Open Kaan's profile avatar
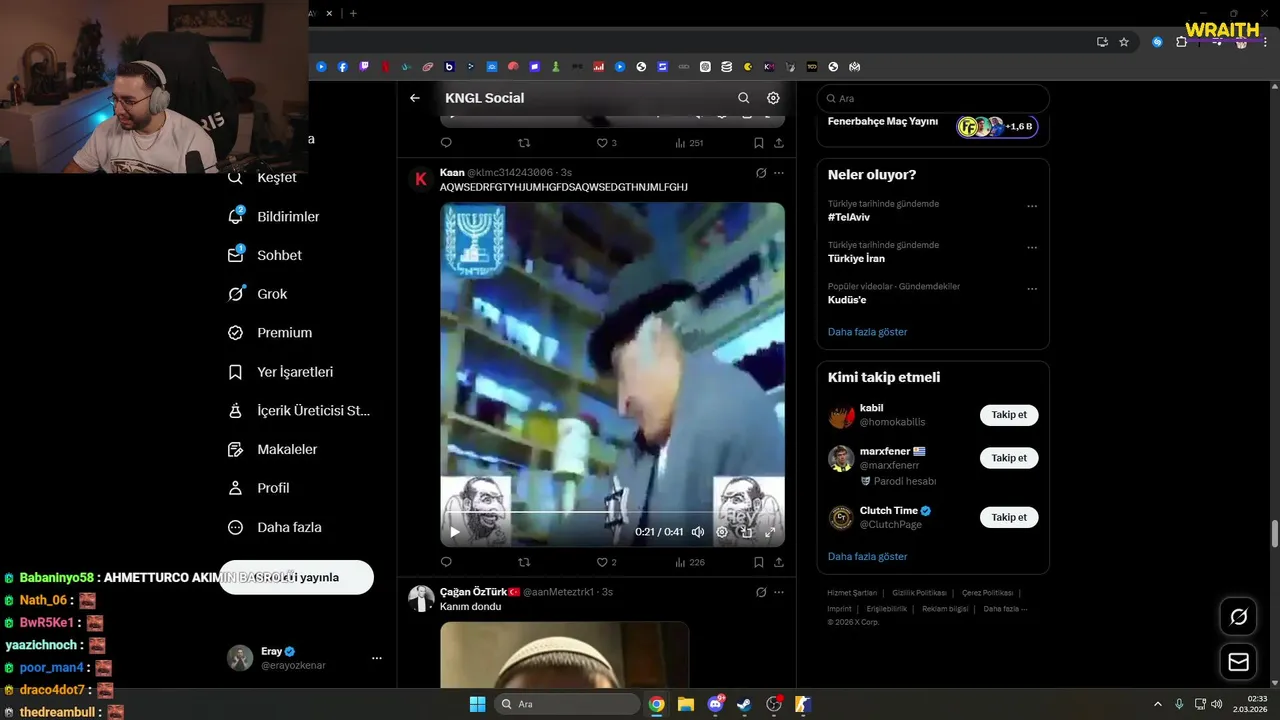Image resolution: width=1280 pixels, height=720 pixels. (421, 180)
